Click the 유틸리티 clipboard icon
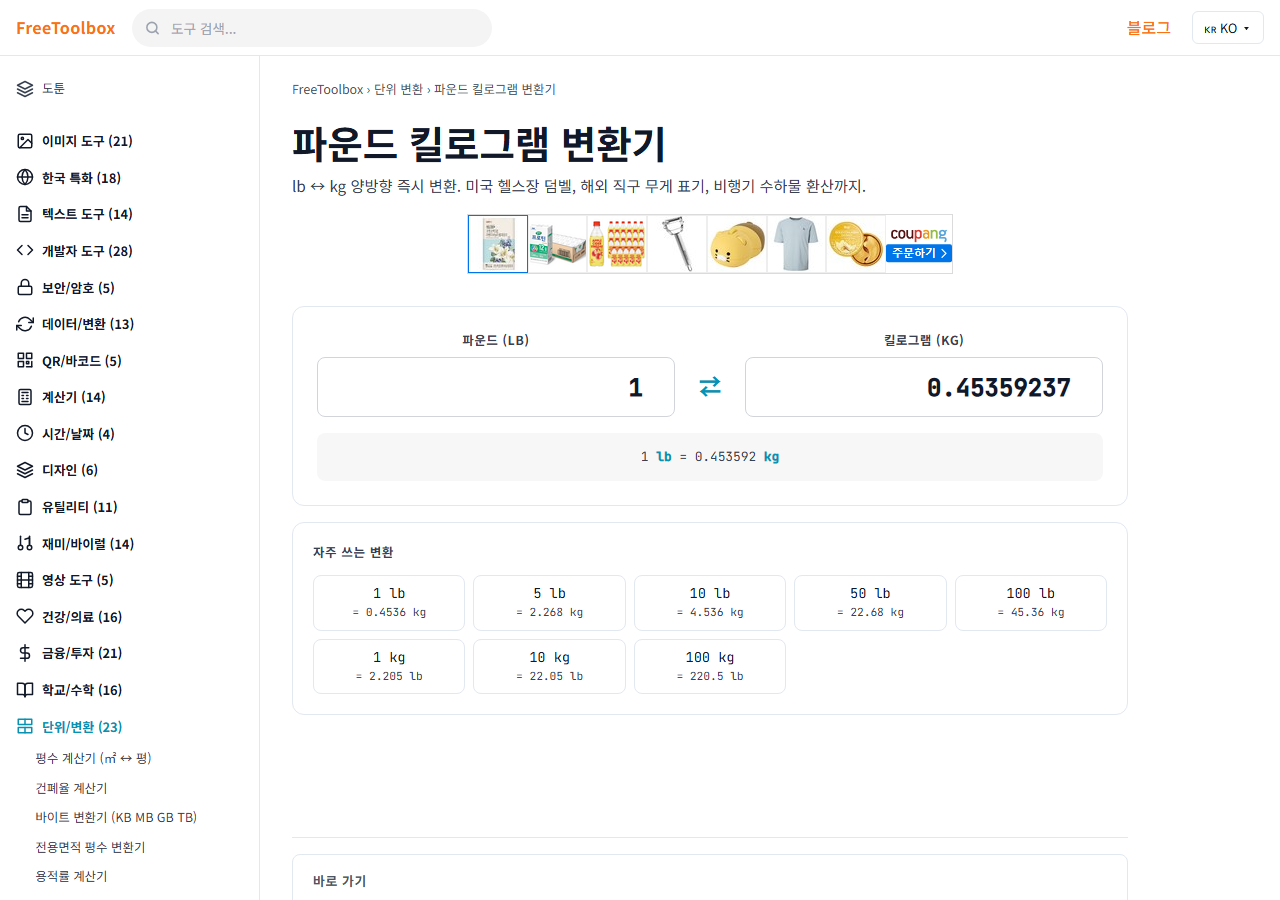Image resolution: width=1280 pixels, height=900 pixels. pyautogui.click(x=25, y=507)
